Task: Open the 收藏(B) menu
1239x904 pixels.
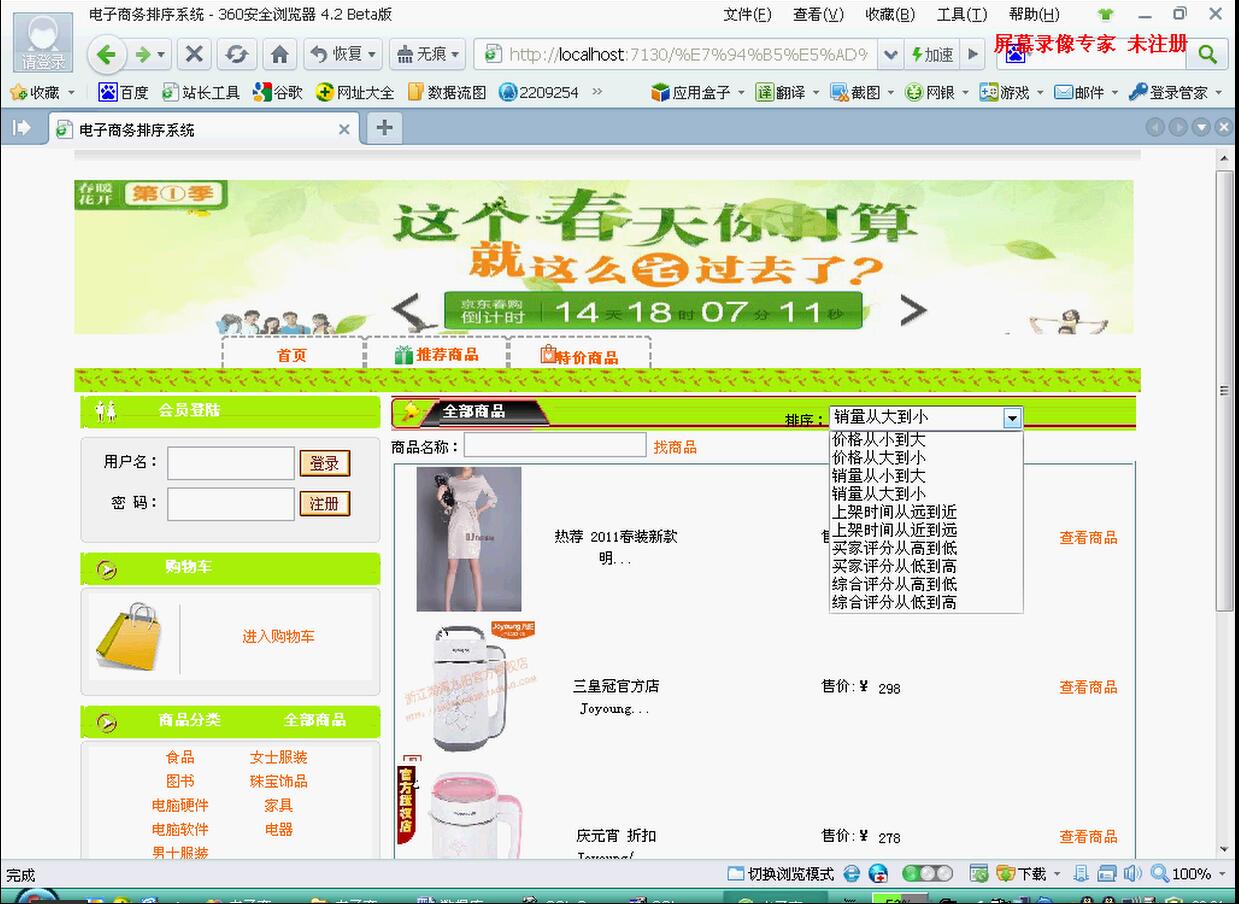Action: pos(890,14)
